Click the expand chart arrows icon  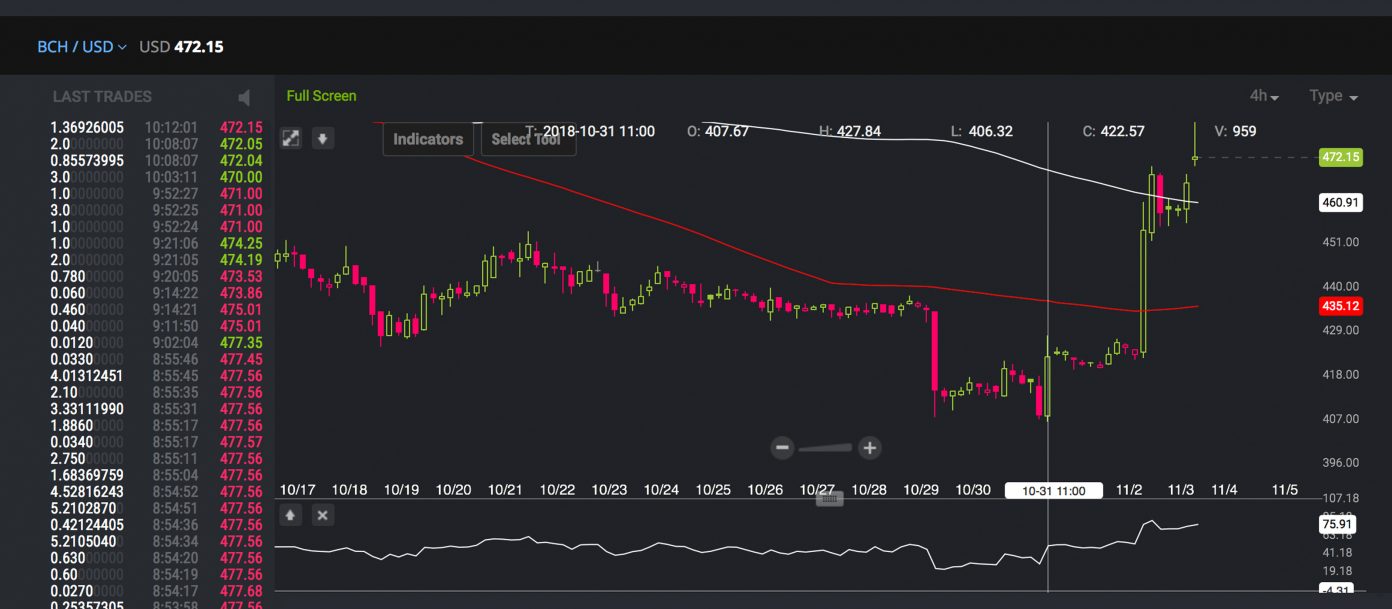click(291, 139)
